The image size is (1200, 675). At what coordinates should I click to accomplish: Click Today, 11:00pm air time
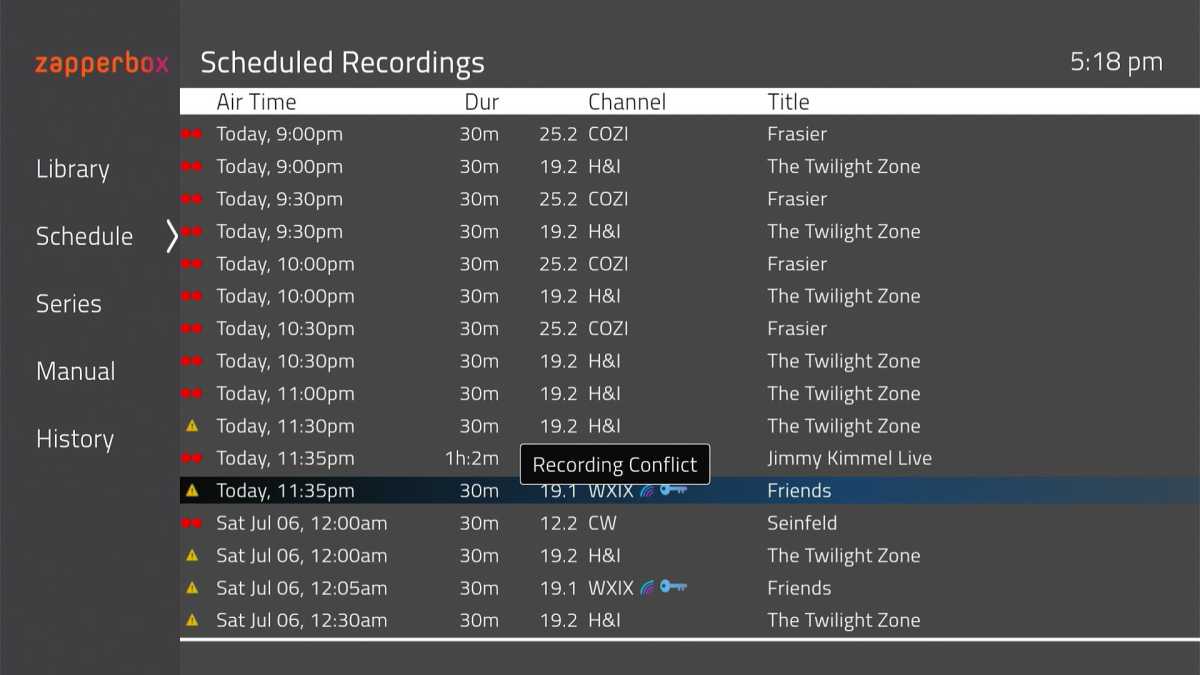coord(285,393)
